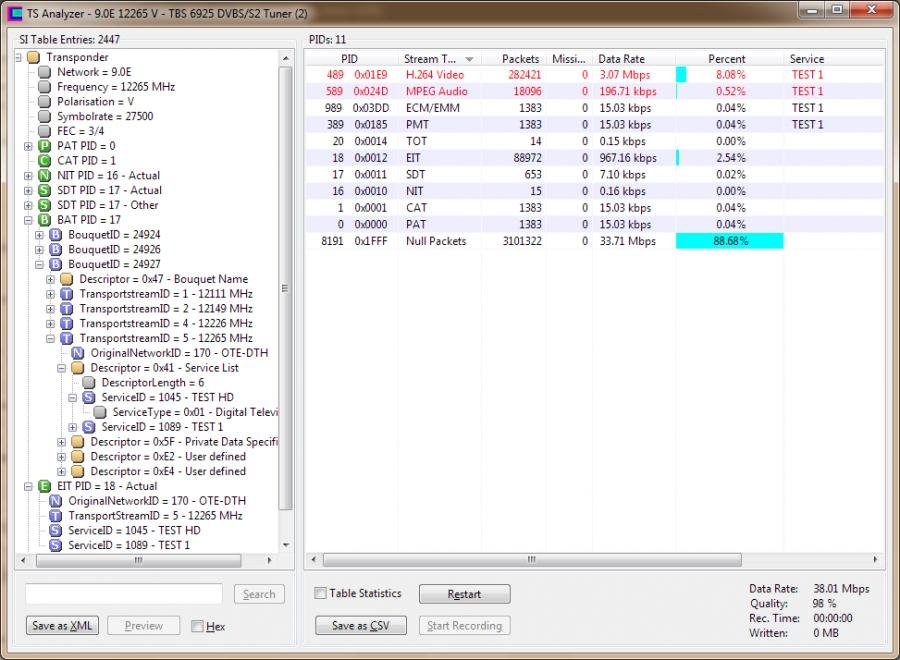Click the B icon for BouquetID 24926

56,250
